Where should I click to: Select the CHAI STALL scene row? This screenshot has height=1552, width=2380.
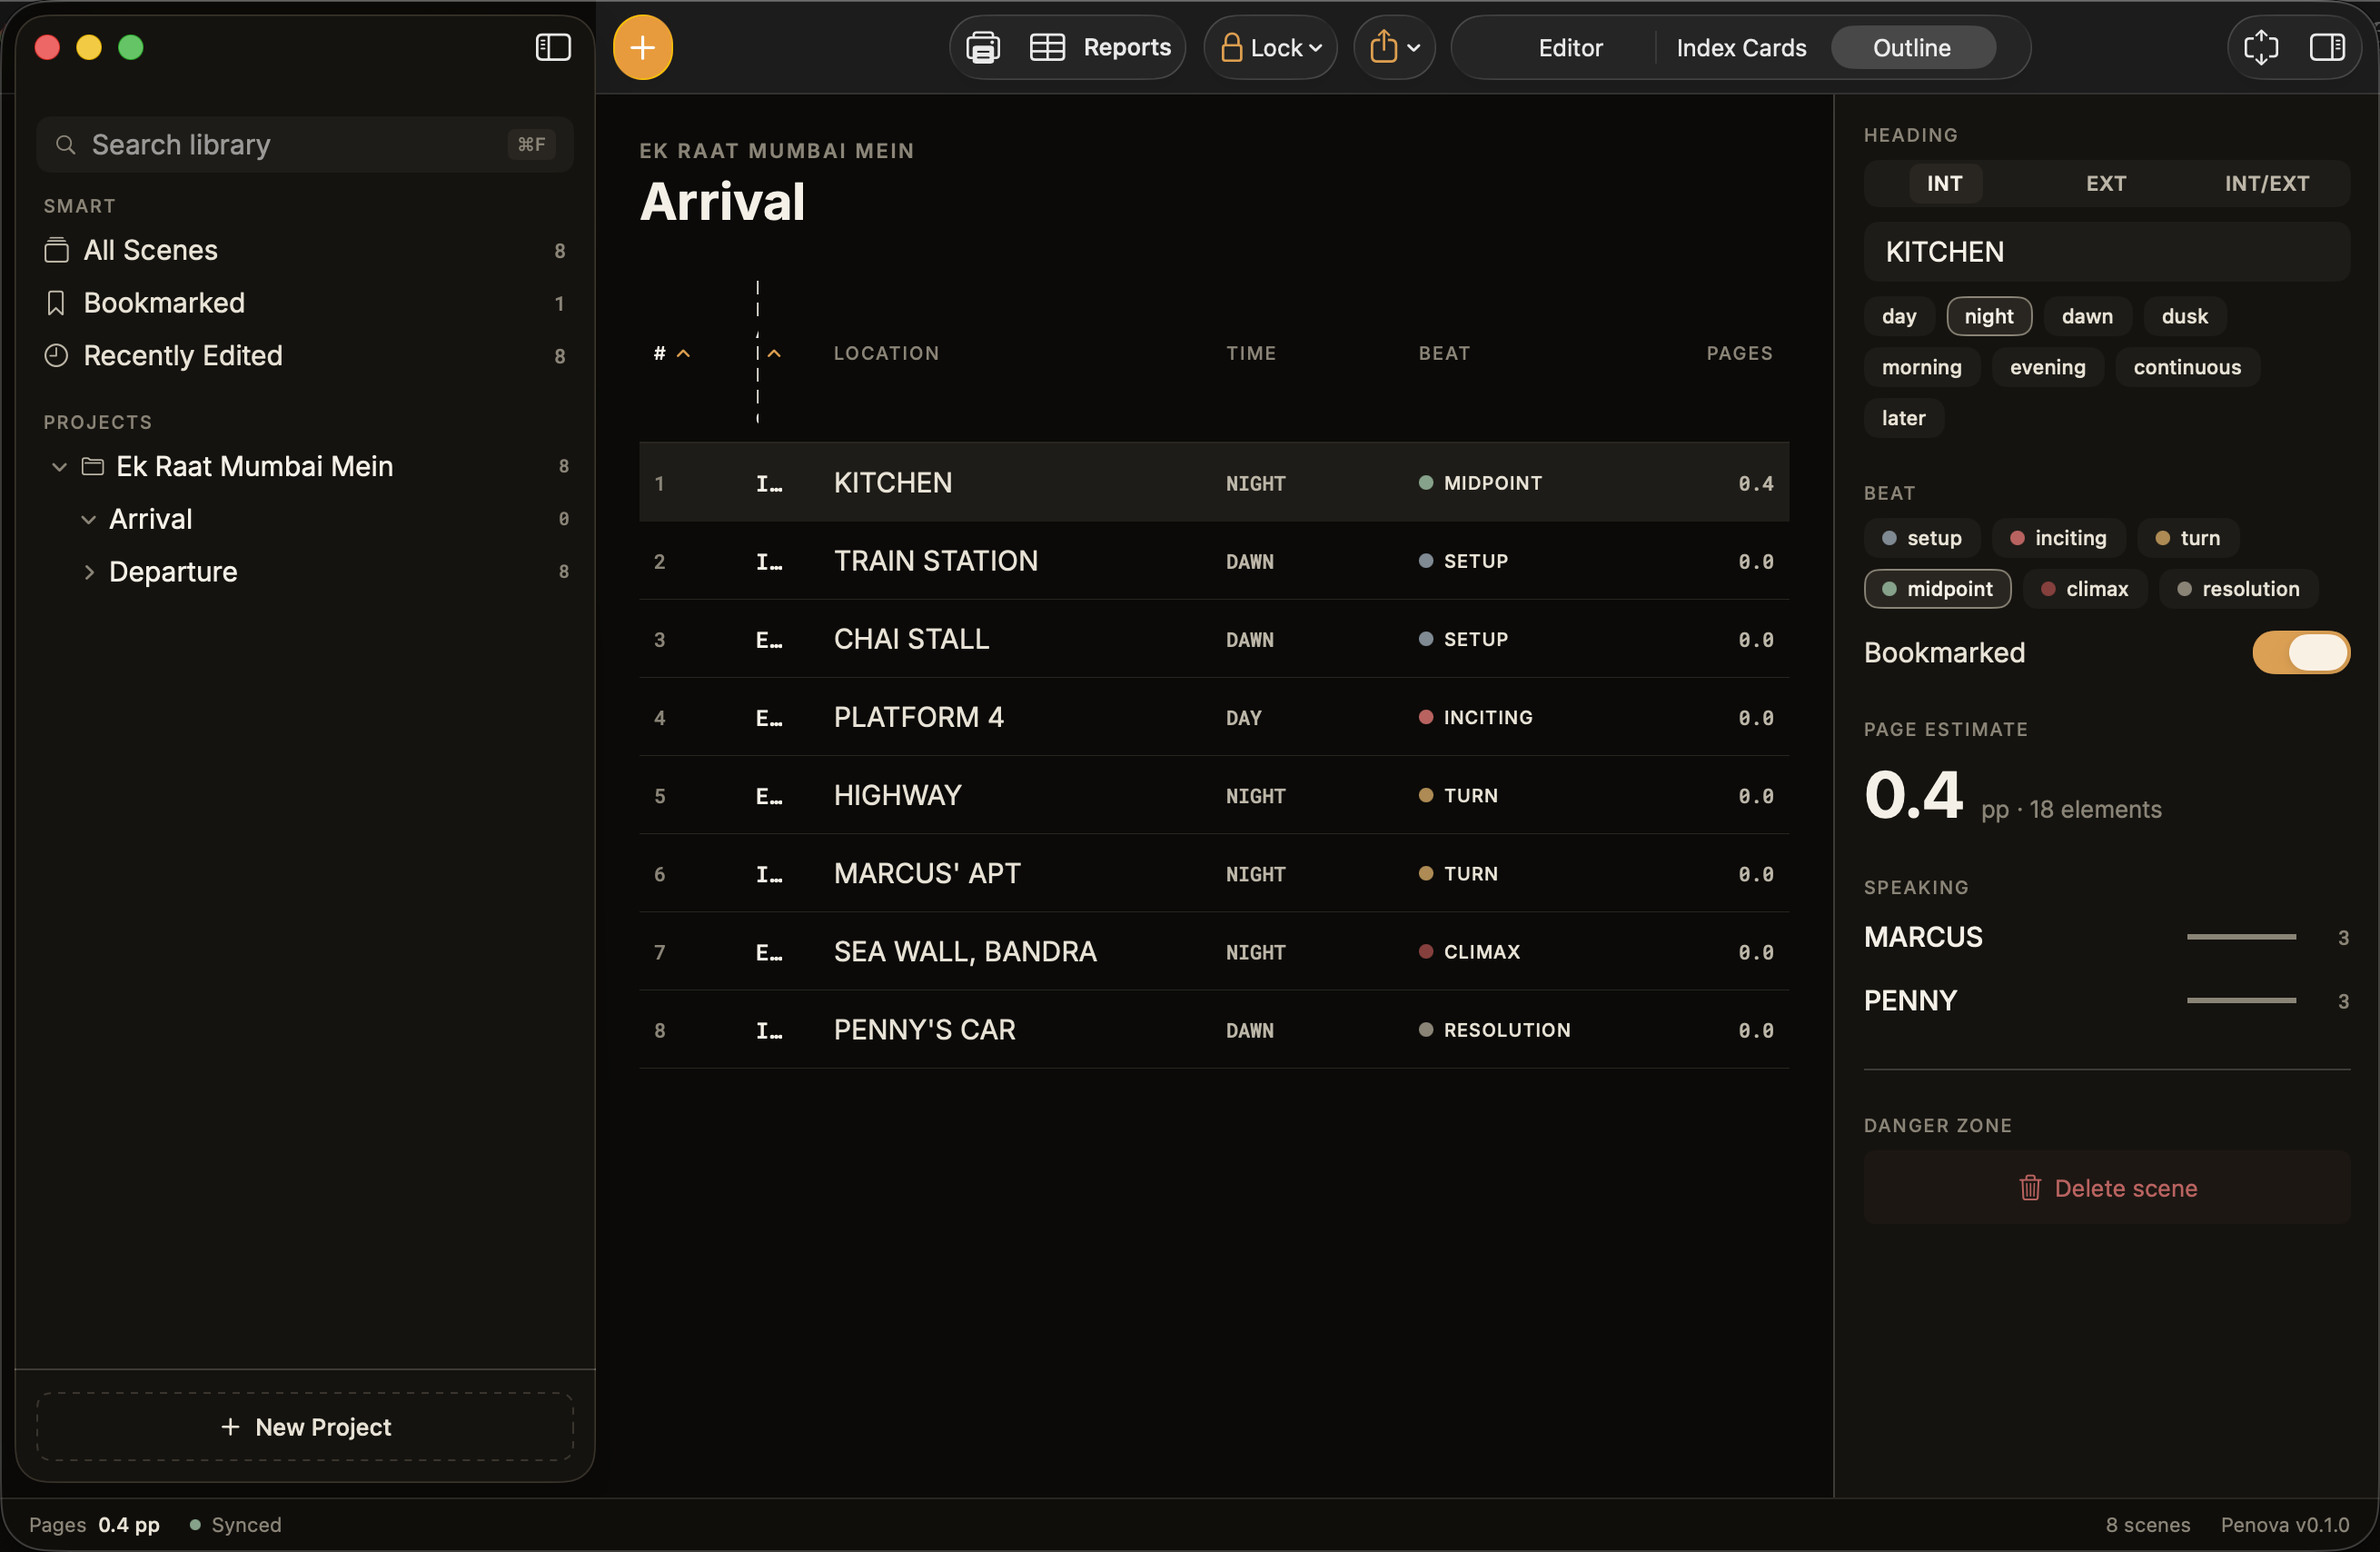pos(1213,639)
